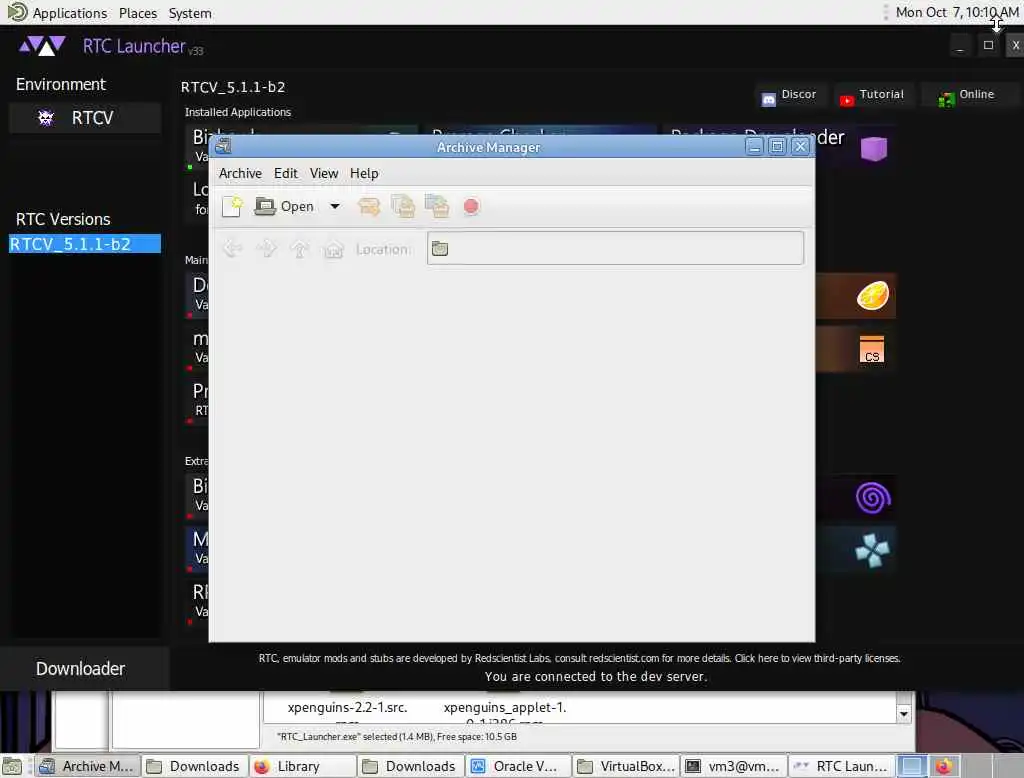Click inside the Location input field
Screen dimensions: 1024x778
pyautogui.click(x=615, y=248)
